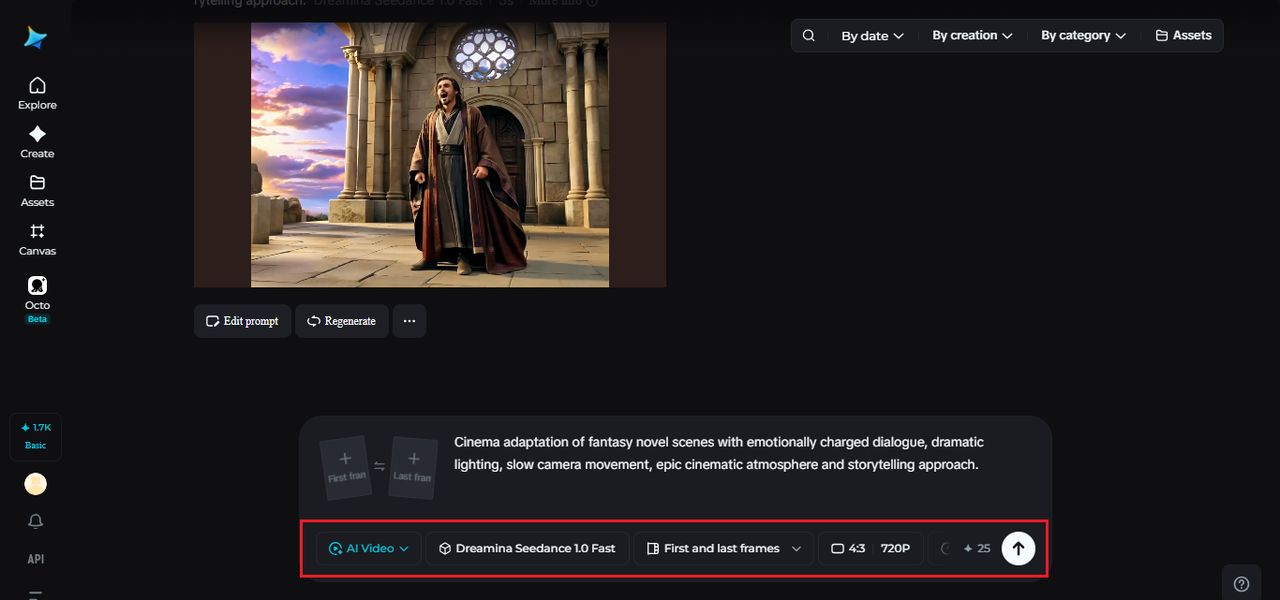The width and height of the screenshot is (1280, 600).
Task: Expand the By date filter dropdown
Action: pos(872,35)
